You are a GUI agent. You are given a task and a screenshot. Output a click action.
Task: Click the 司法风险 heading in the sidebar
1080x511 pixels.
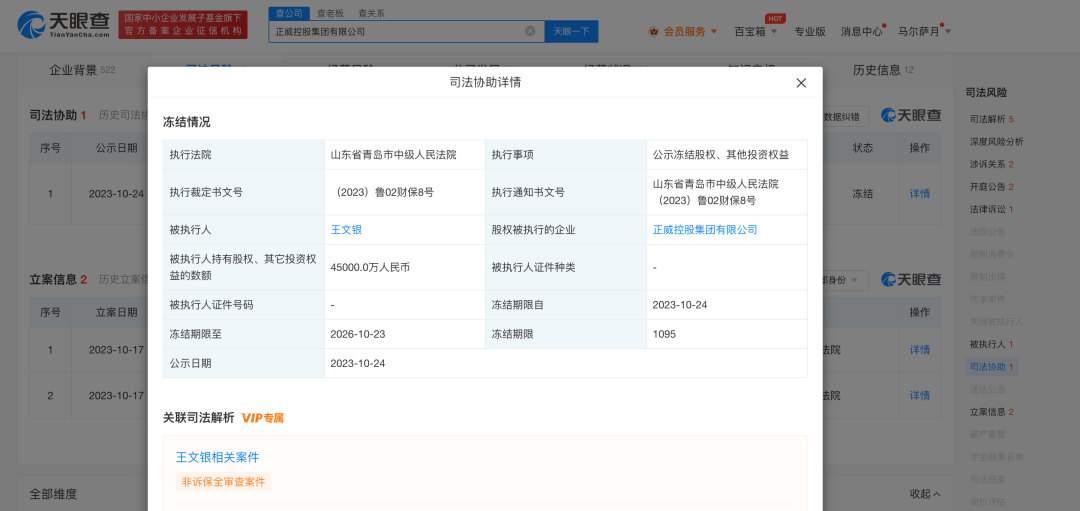(x=986, y=92)
